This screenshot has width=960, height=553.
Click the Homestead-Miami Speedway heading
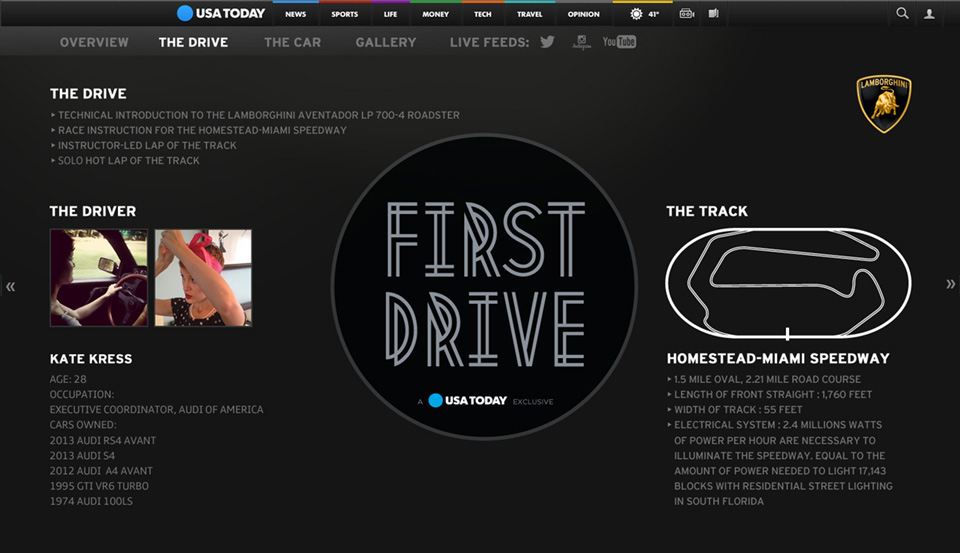(x=778, y=359)
